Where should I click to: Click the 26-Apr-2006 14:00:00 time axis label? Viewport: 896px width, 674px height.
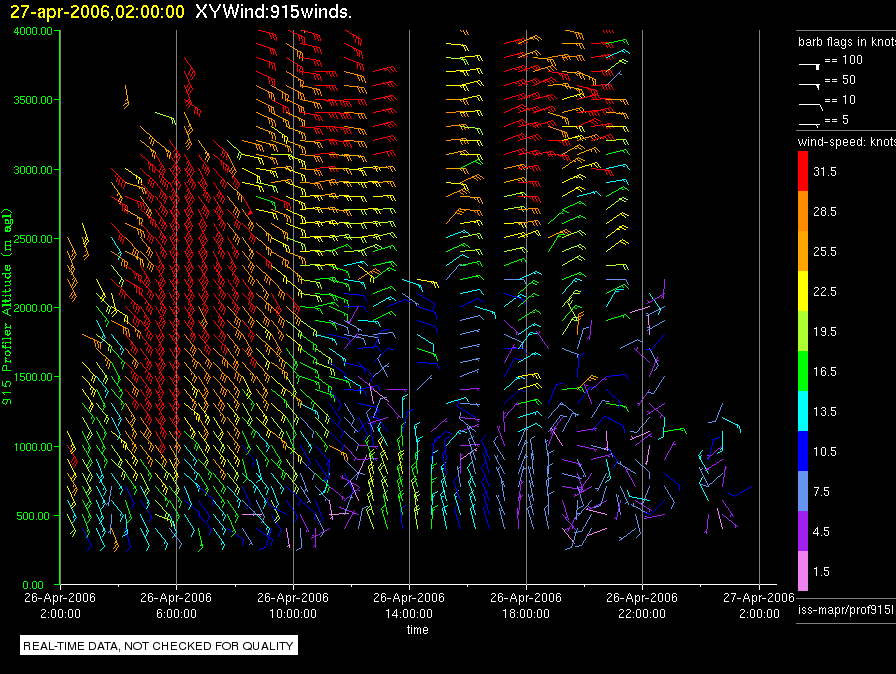(409, 604)
